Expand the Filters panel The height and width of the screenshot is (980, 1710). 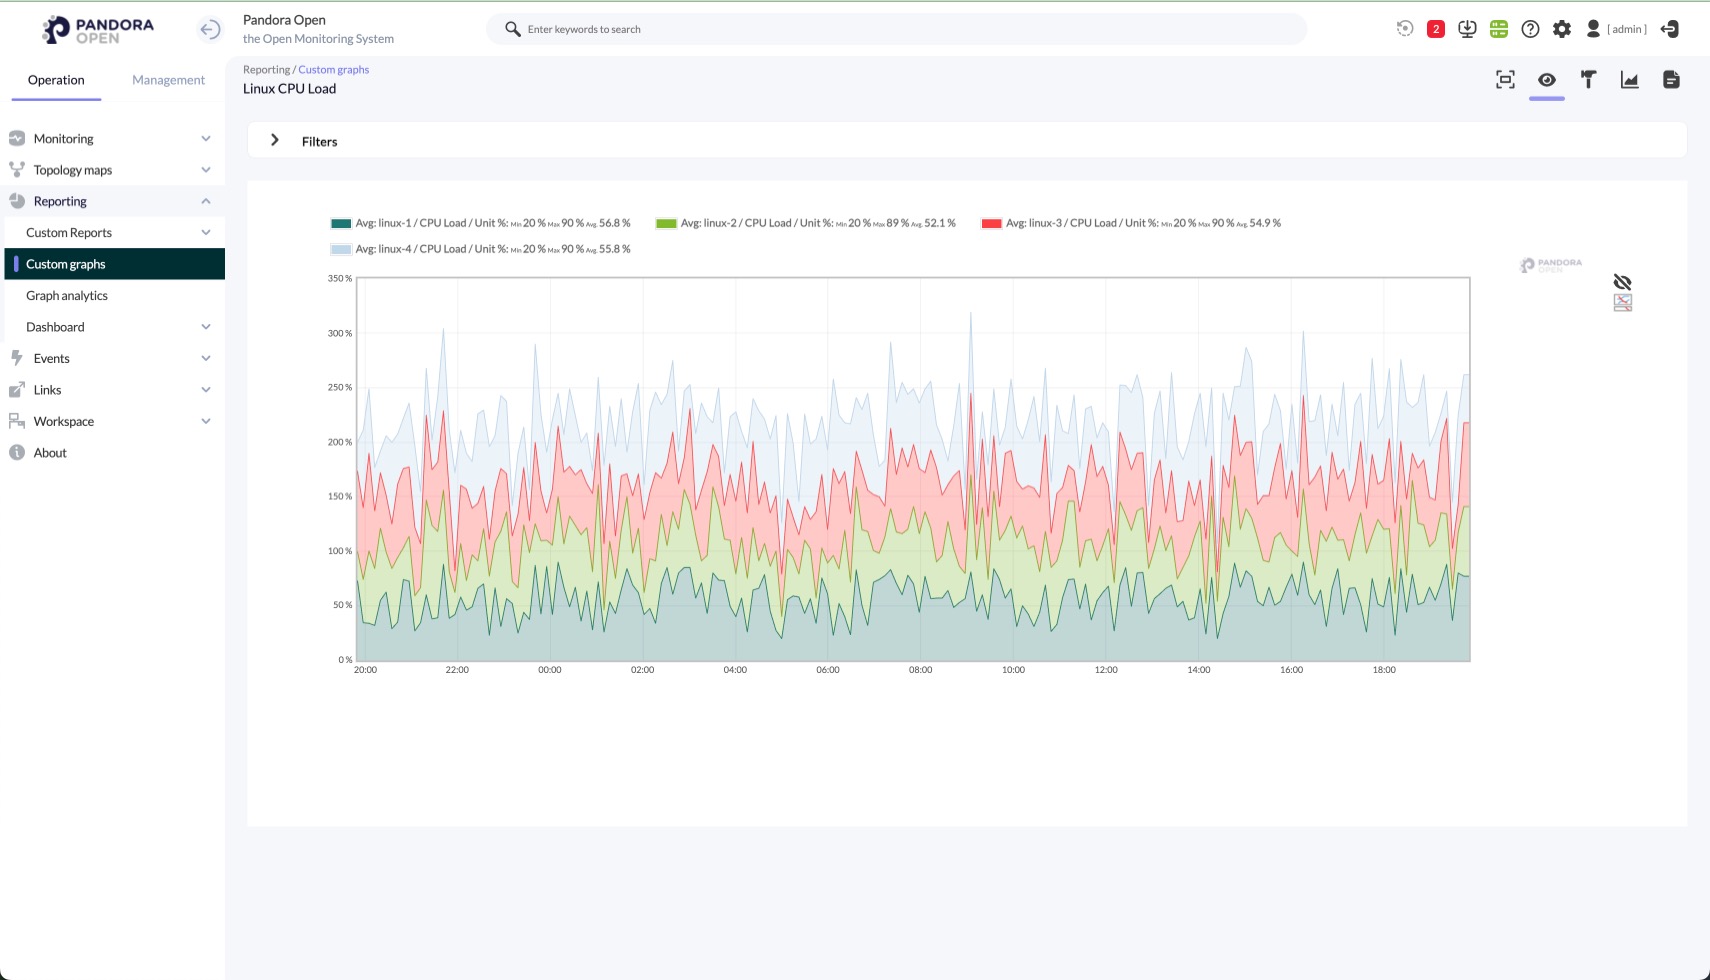(x=275, y=141)
